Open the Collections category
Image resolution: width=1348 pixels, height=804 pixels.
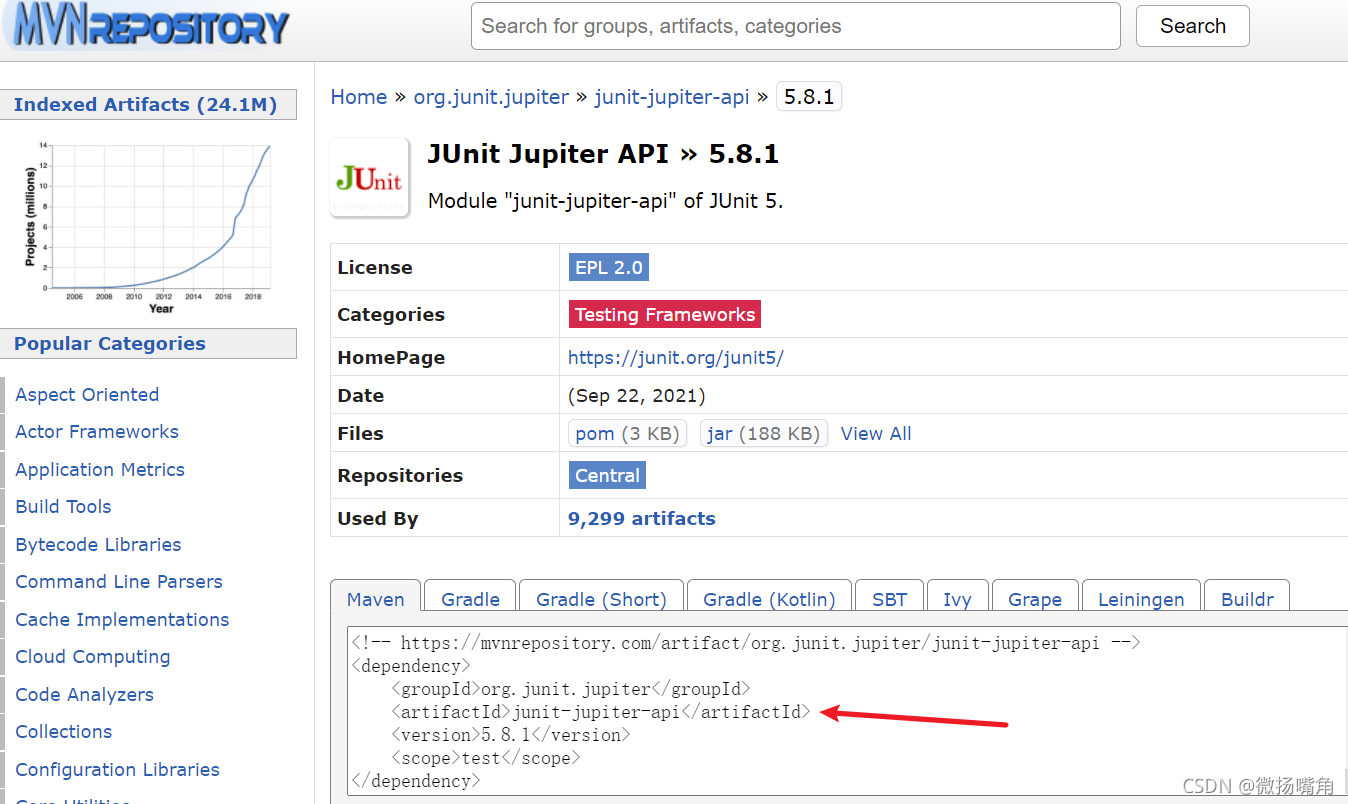coord(64,731)
